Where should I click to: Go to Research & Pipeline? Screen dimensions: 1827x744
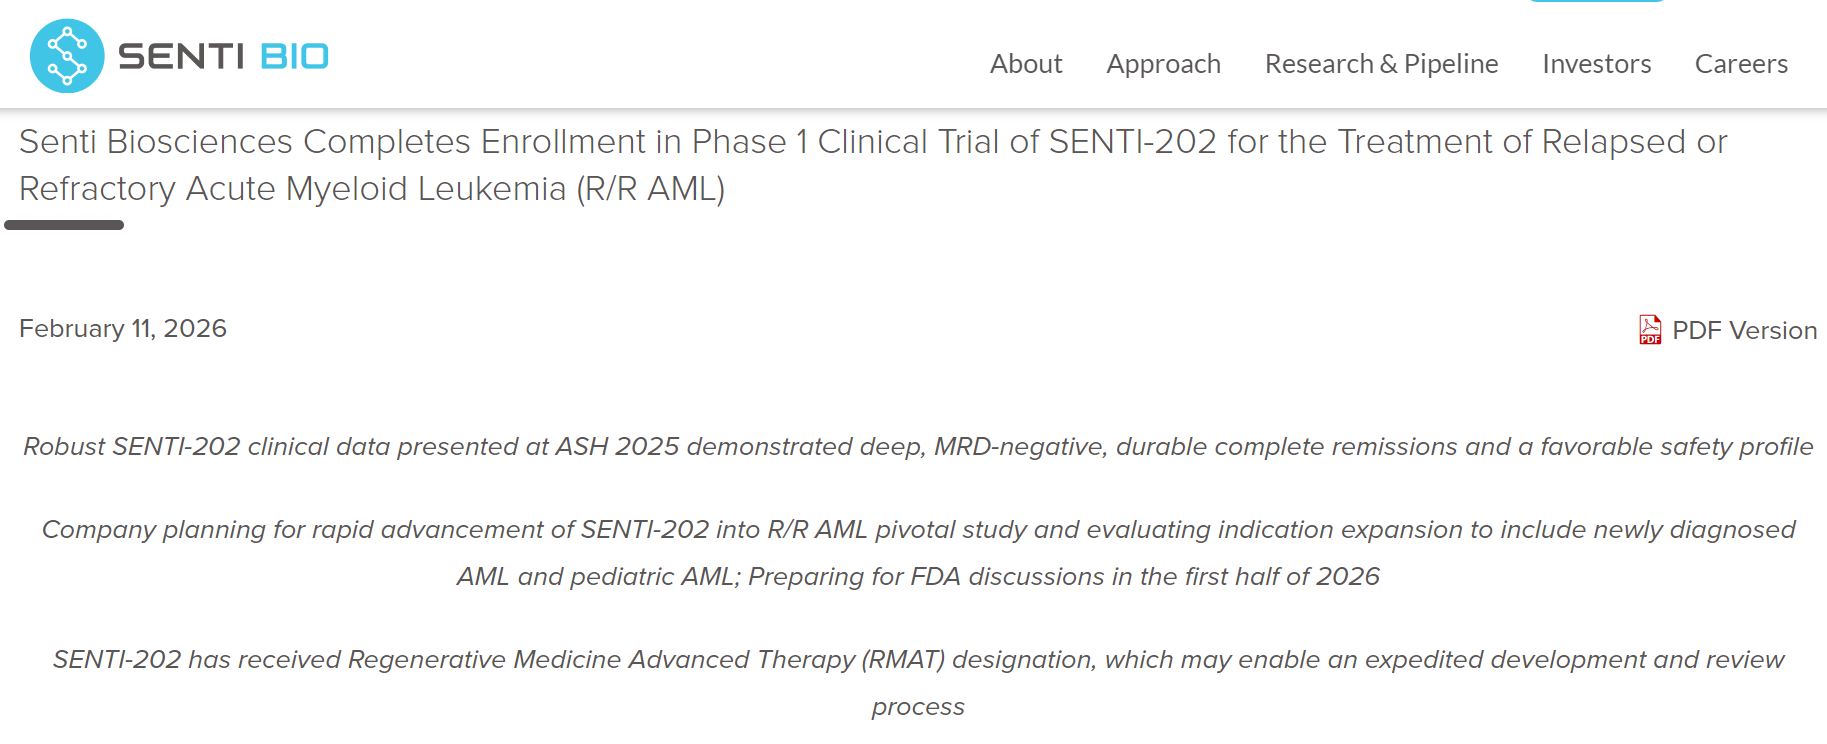click(x=1381, y=64)
